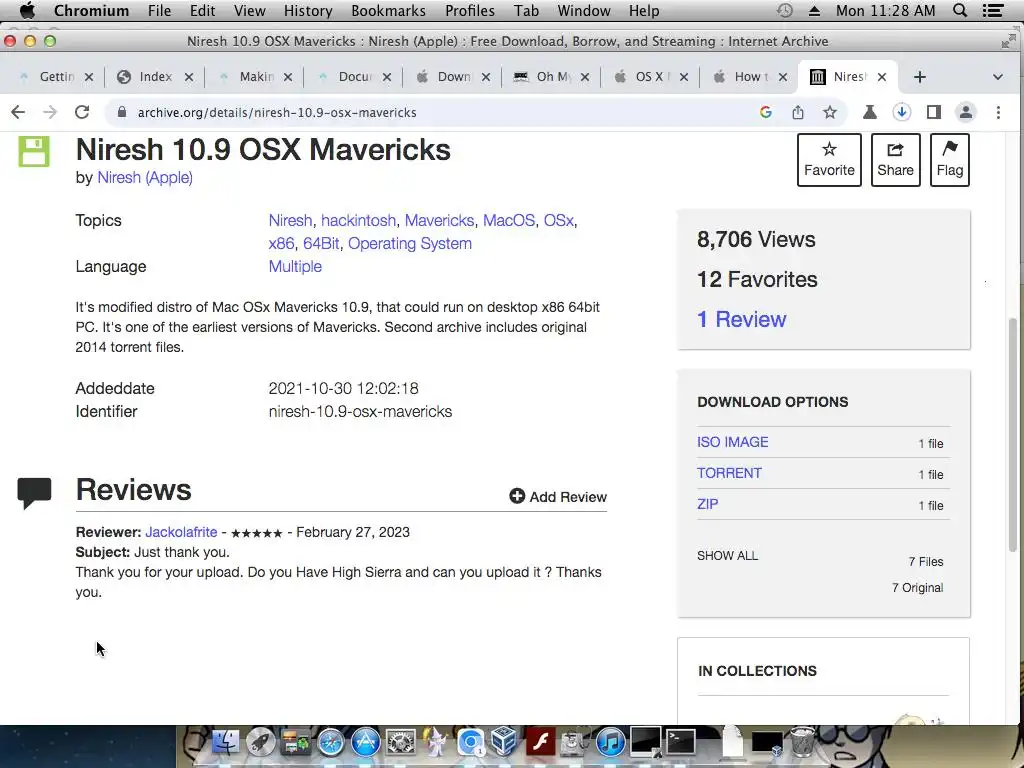The height and width of the screenshot is (768, 1024).
Task: Bookmark this page with the star icon
Action: coord(830,112)
